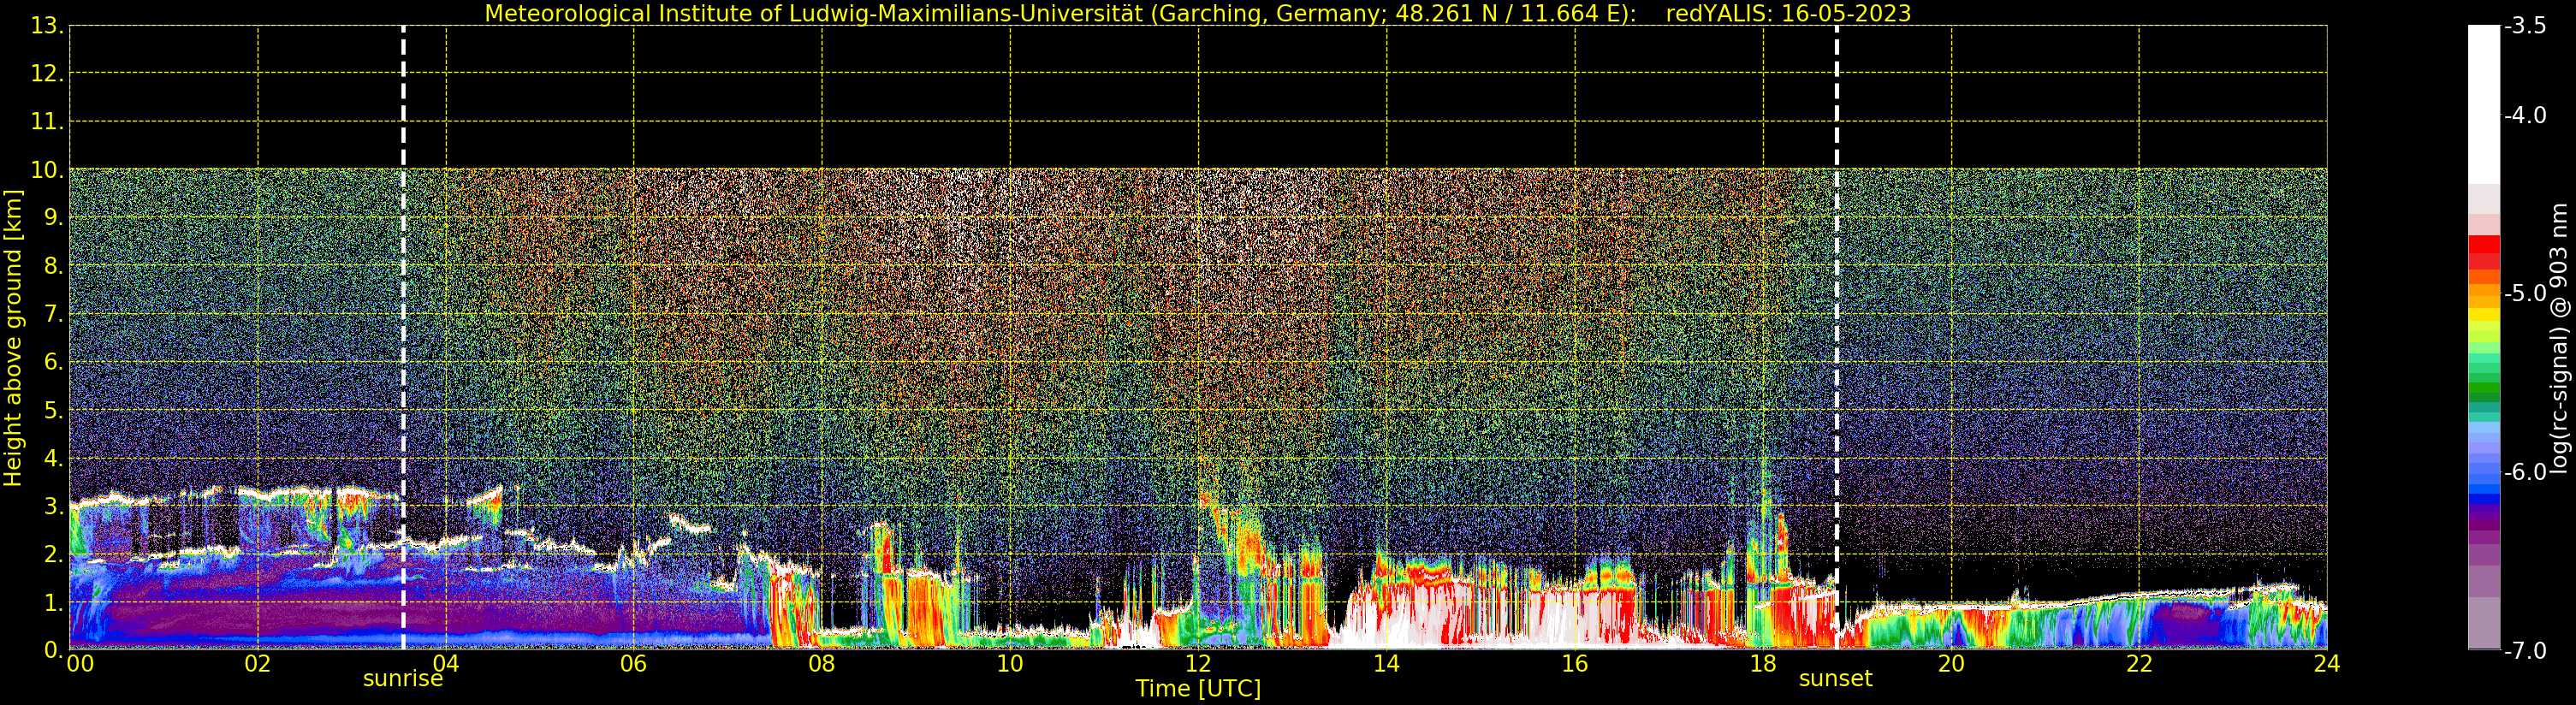Click the y-axis tick label '4.'
2576x705 pixels.
53,458
